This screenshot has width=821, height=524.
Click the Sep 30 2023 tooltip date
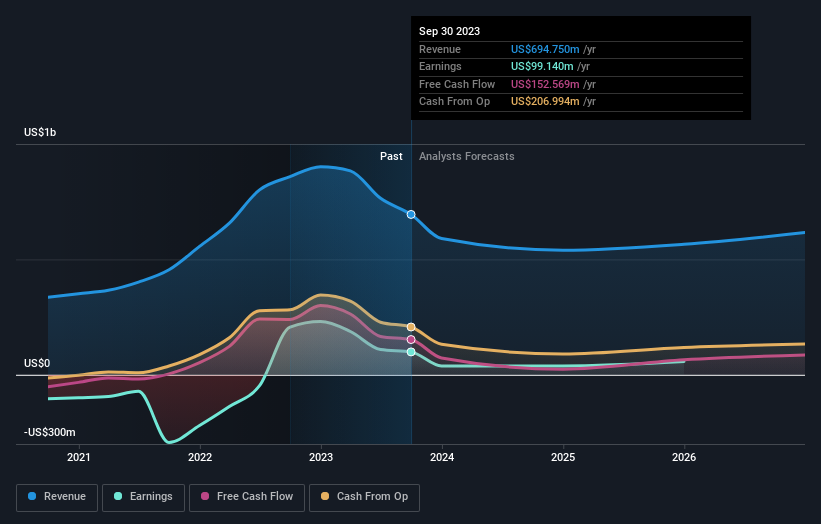coord(449,31)
